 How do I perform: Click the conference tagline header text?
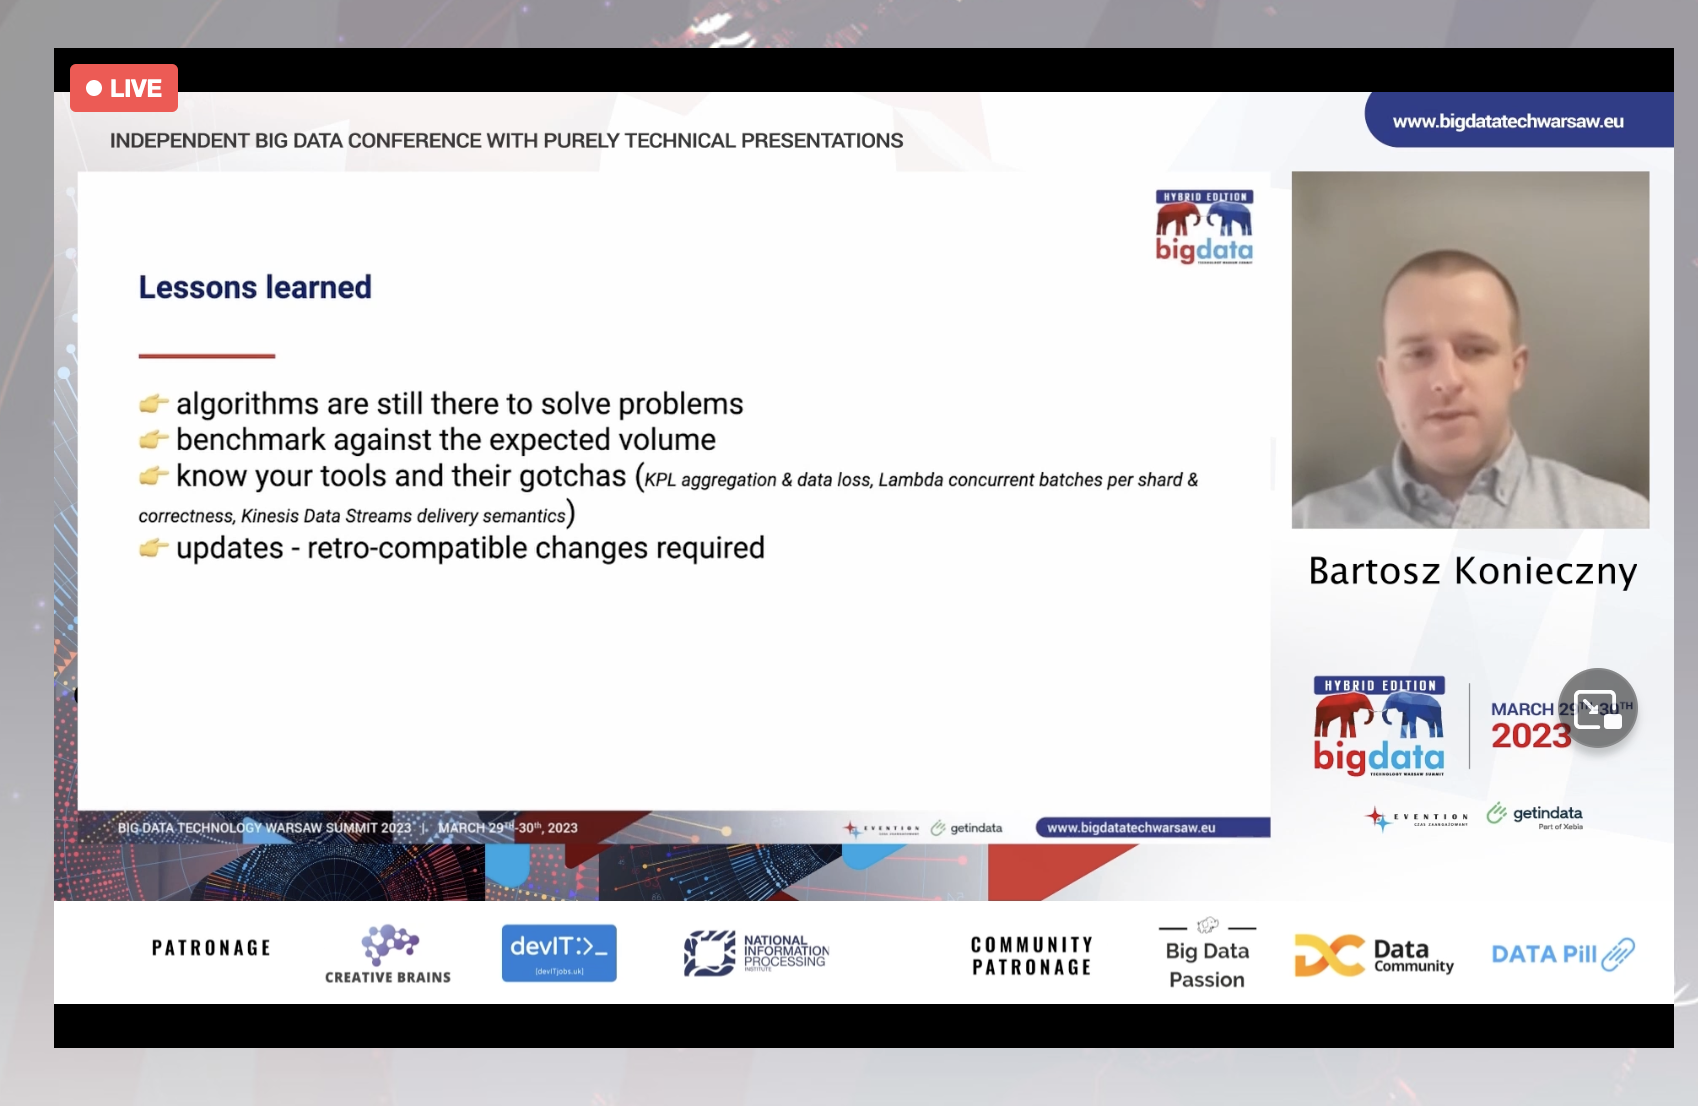(x=506, y=141)
